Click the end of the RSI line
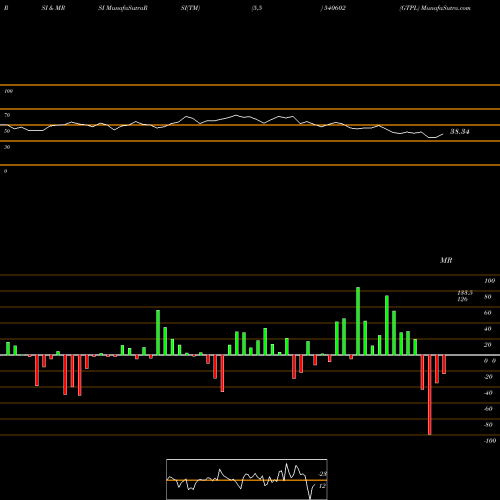 click(x=443, y=134)
